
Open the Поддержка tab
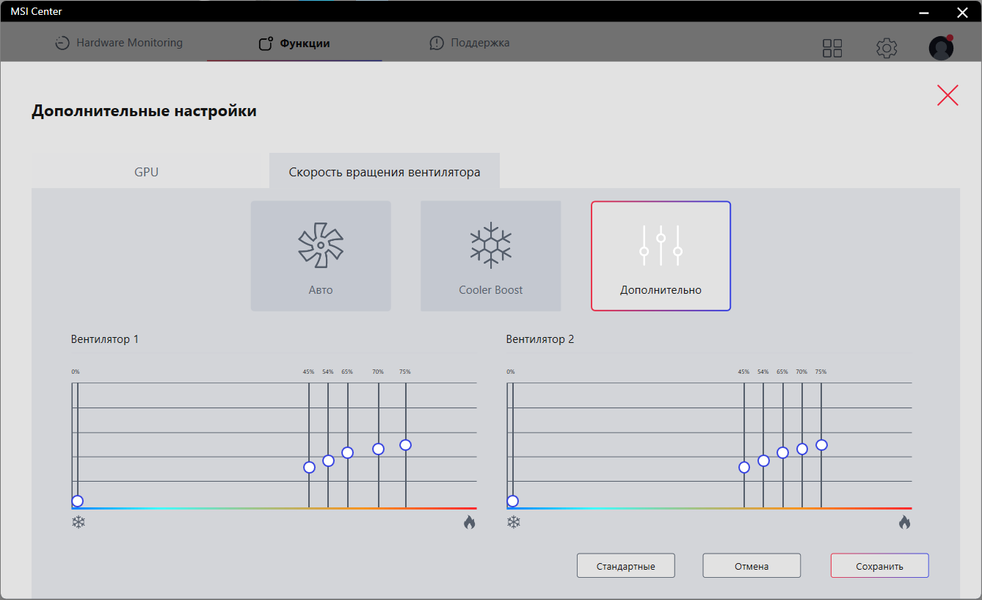point(469,43)
